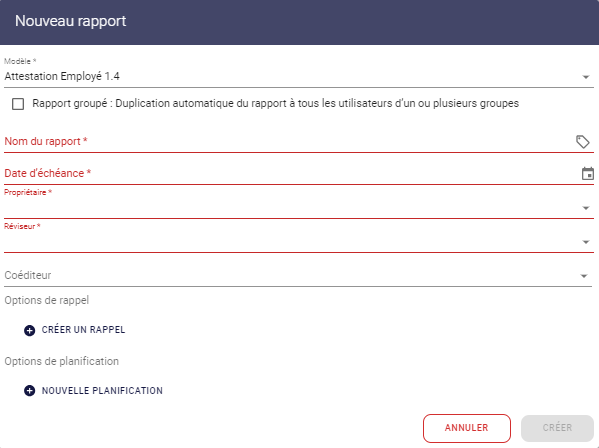Open the calendar icon for Date d'échéance
The width and height of the screenshot is (599, 448).
click(588, 173)
